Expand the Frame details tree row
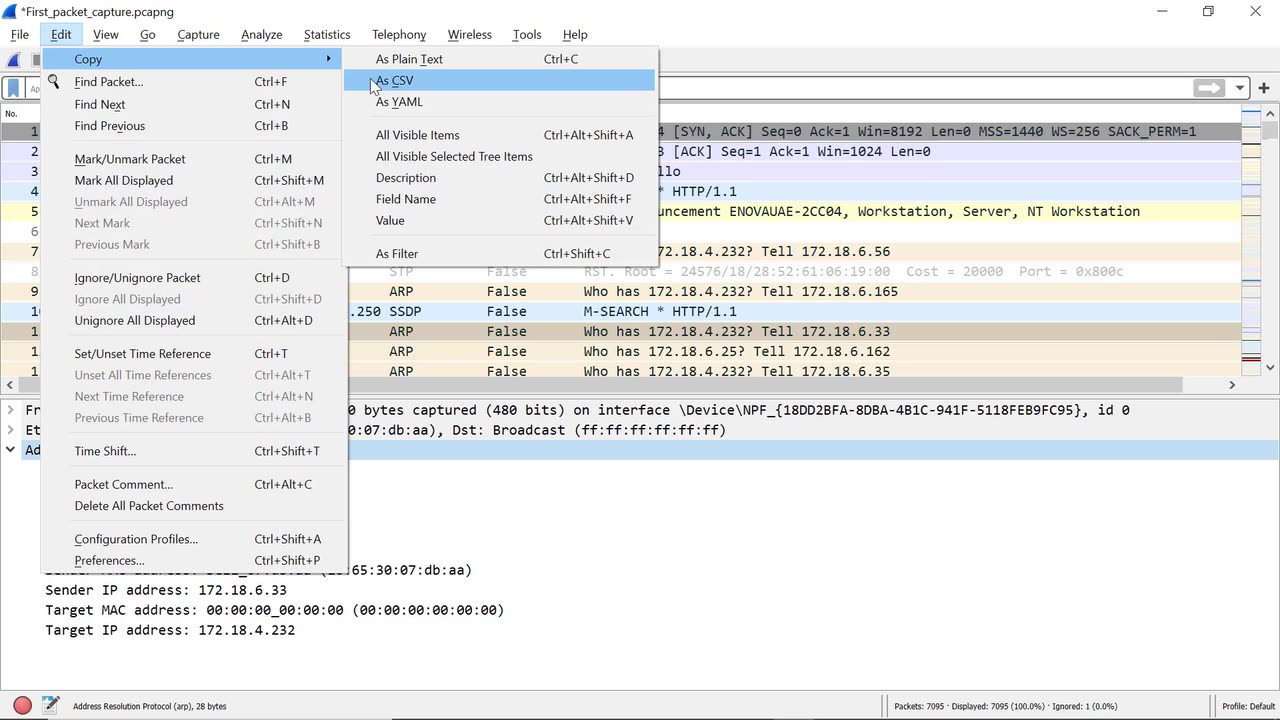 (11, 410)
